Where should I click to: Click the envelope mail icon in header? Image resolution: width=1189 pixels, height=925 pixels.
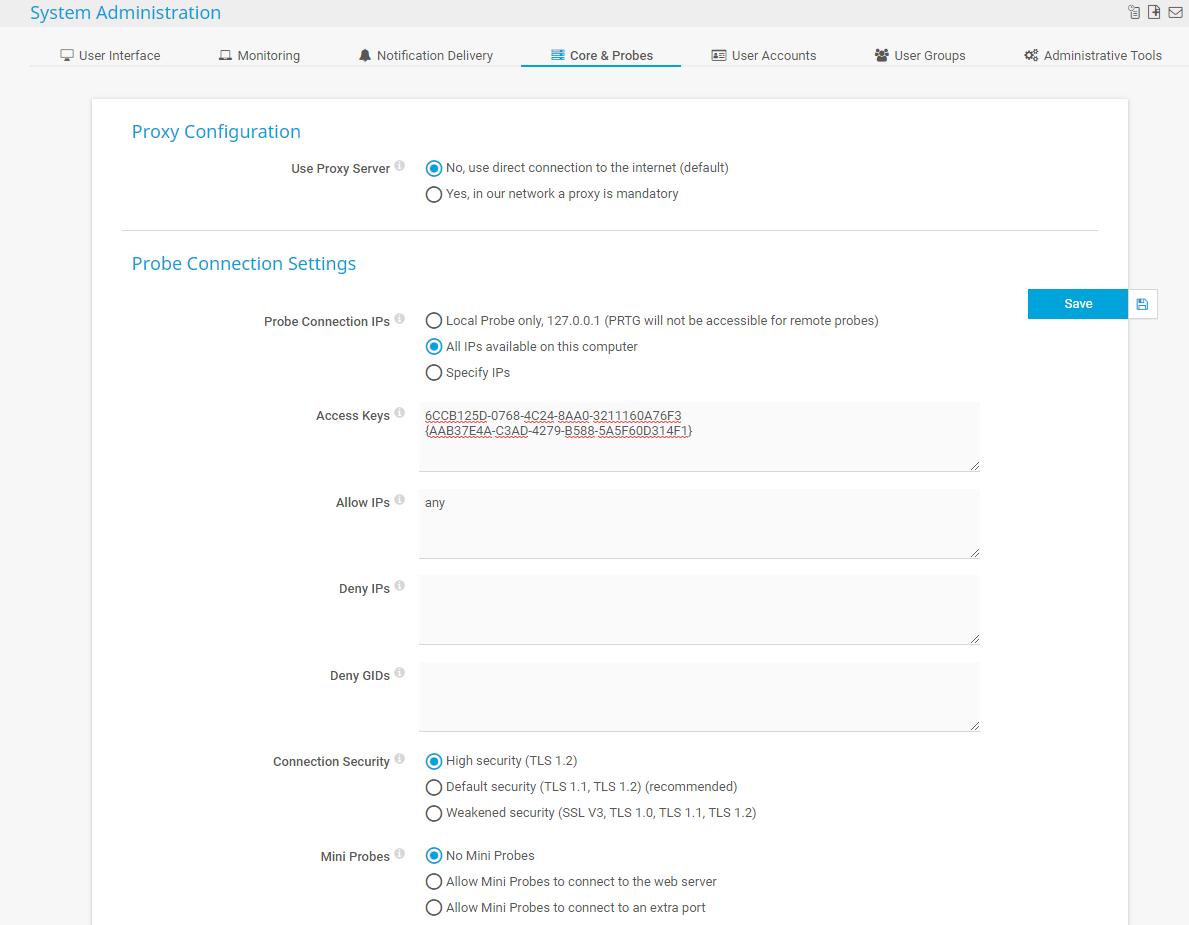(x=1175, y=12)
